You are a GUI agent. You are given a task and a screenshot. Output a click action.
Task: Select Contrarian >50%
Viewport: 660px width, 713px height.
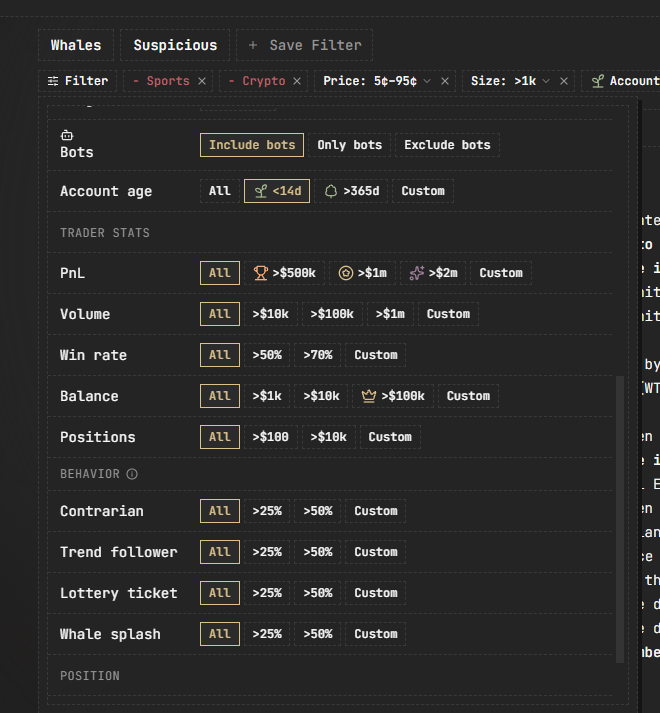(318, 511)
